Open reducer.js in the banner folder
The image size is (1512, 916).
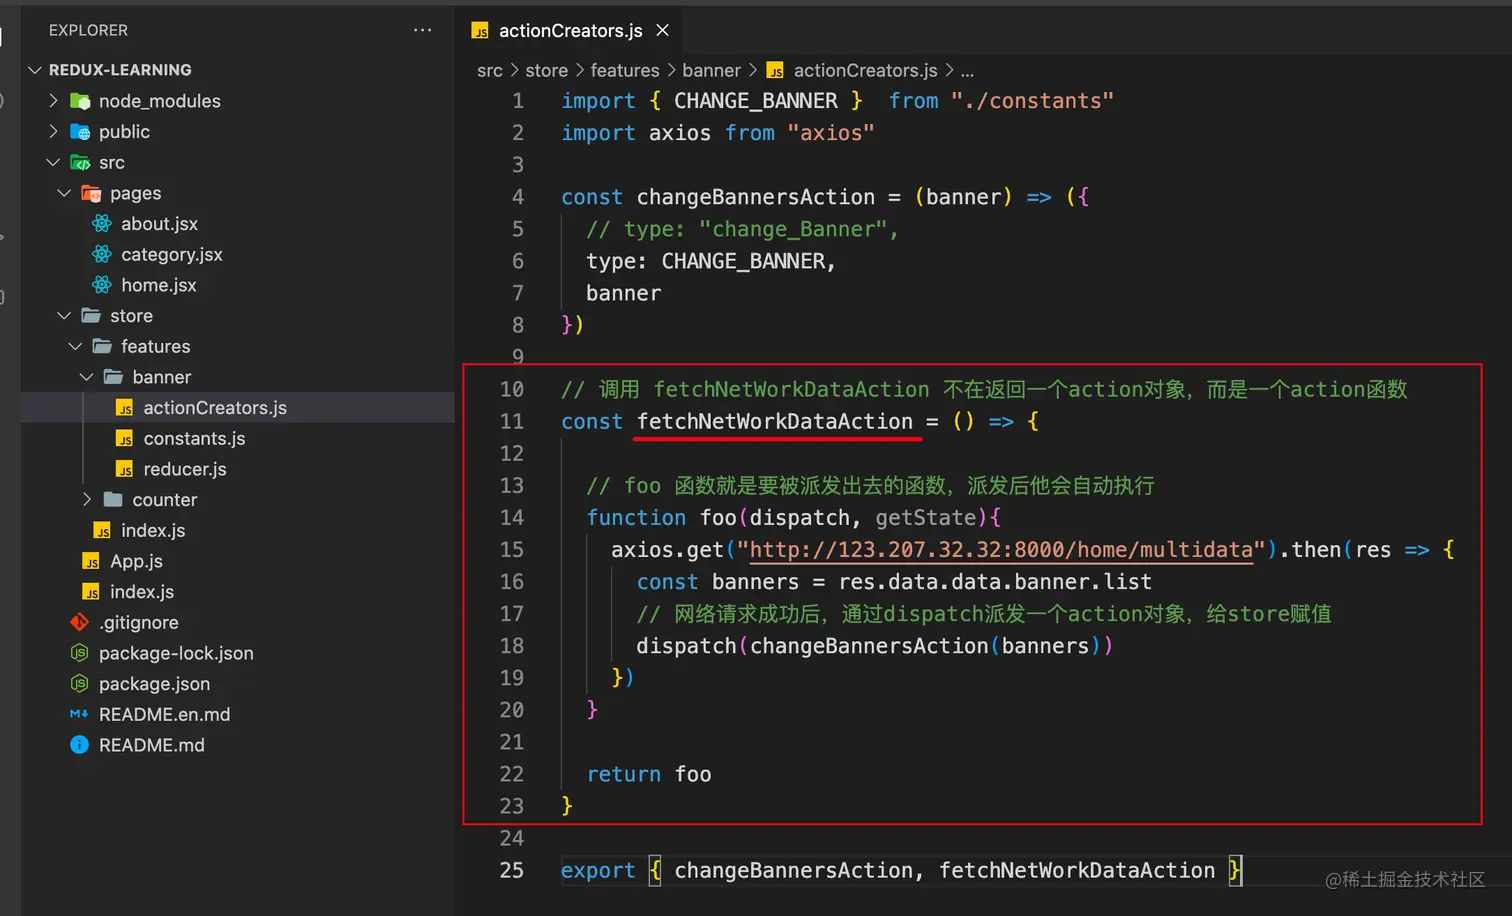click(185, 469)
